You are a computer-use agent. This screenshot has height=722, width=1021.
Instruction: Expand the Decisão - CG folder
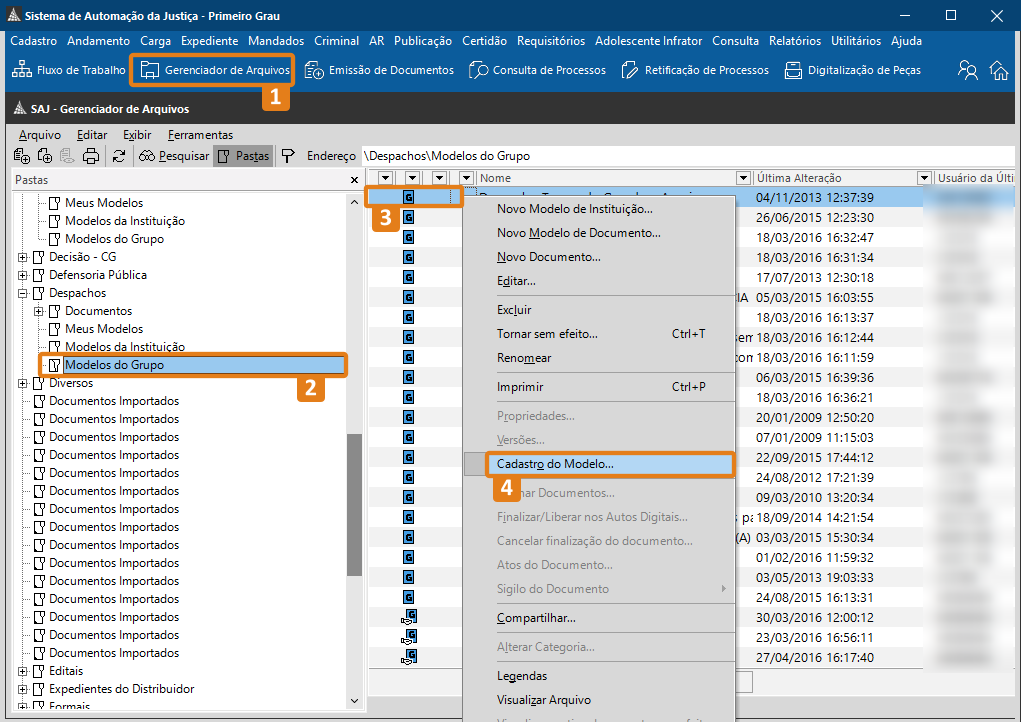click(23, 257)
